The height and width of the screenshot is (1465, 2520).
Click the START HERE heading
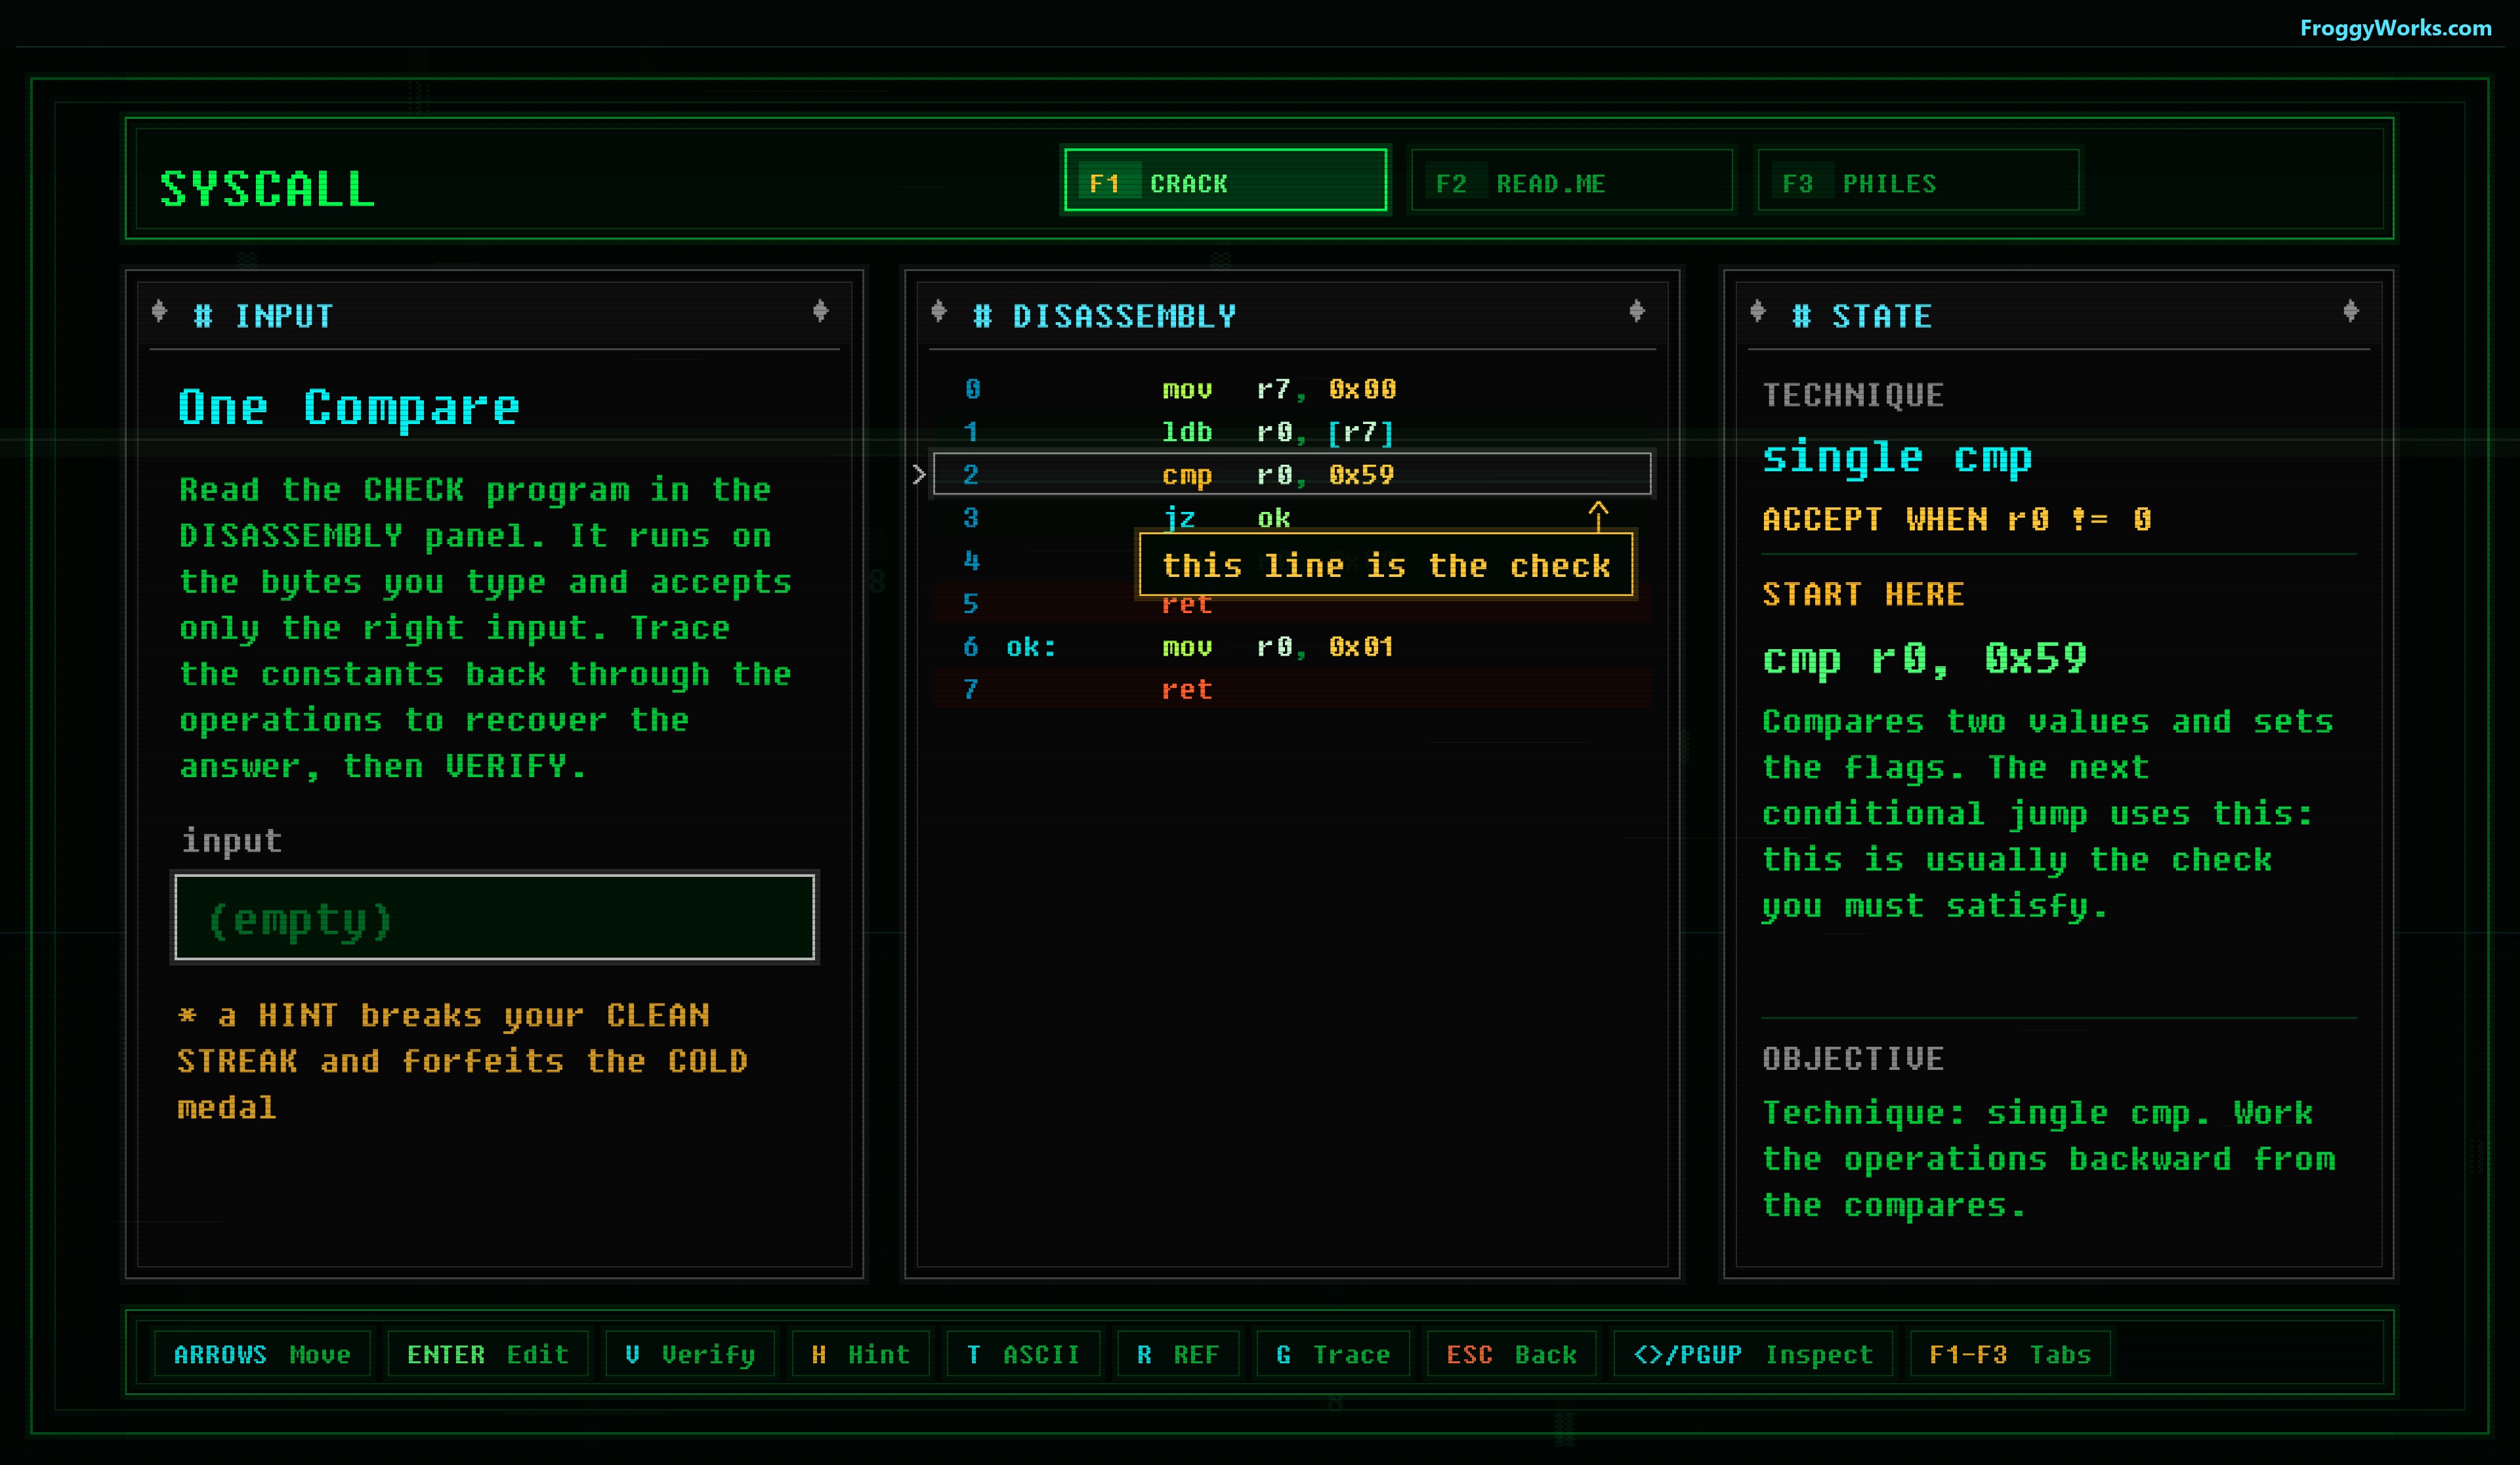(x=1863, y=594)
